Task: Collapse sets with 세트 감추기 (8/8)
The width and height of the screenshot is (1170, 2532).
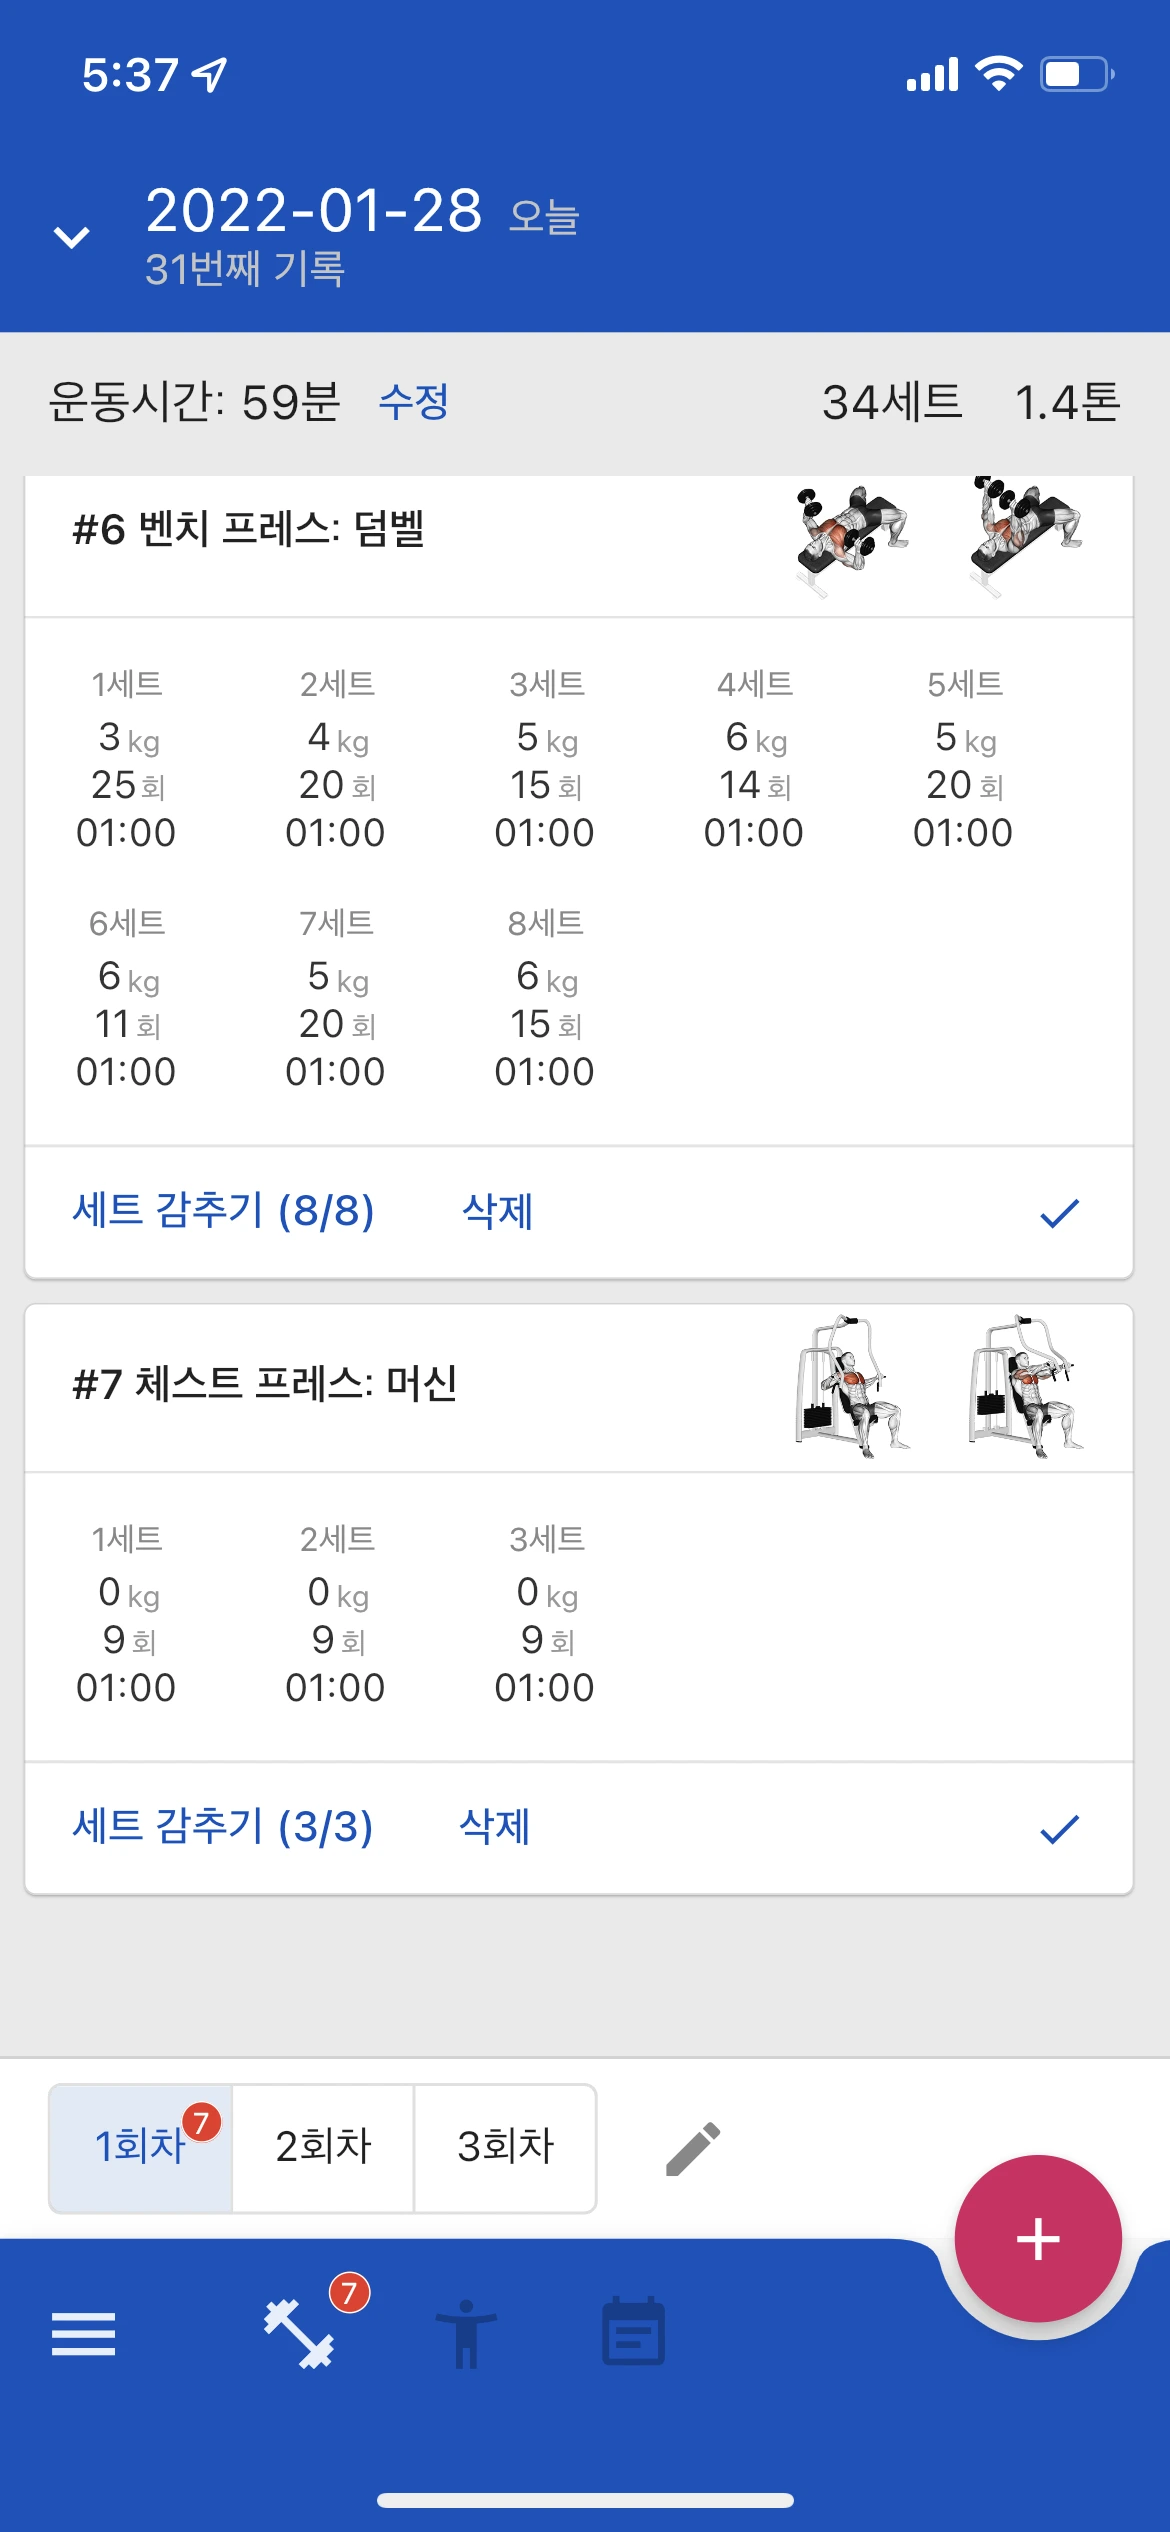Action: [224, 1211]
